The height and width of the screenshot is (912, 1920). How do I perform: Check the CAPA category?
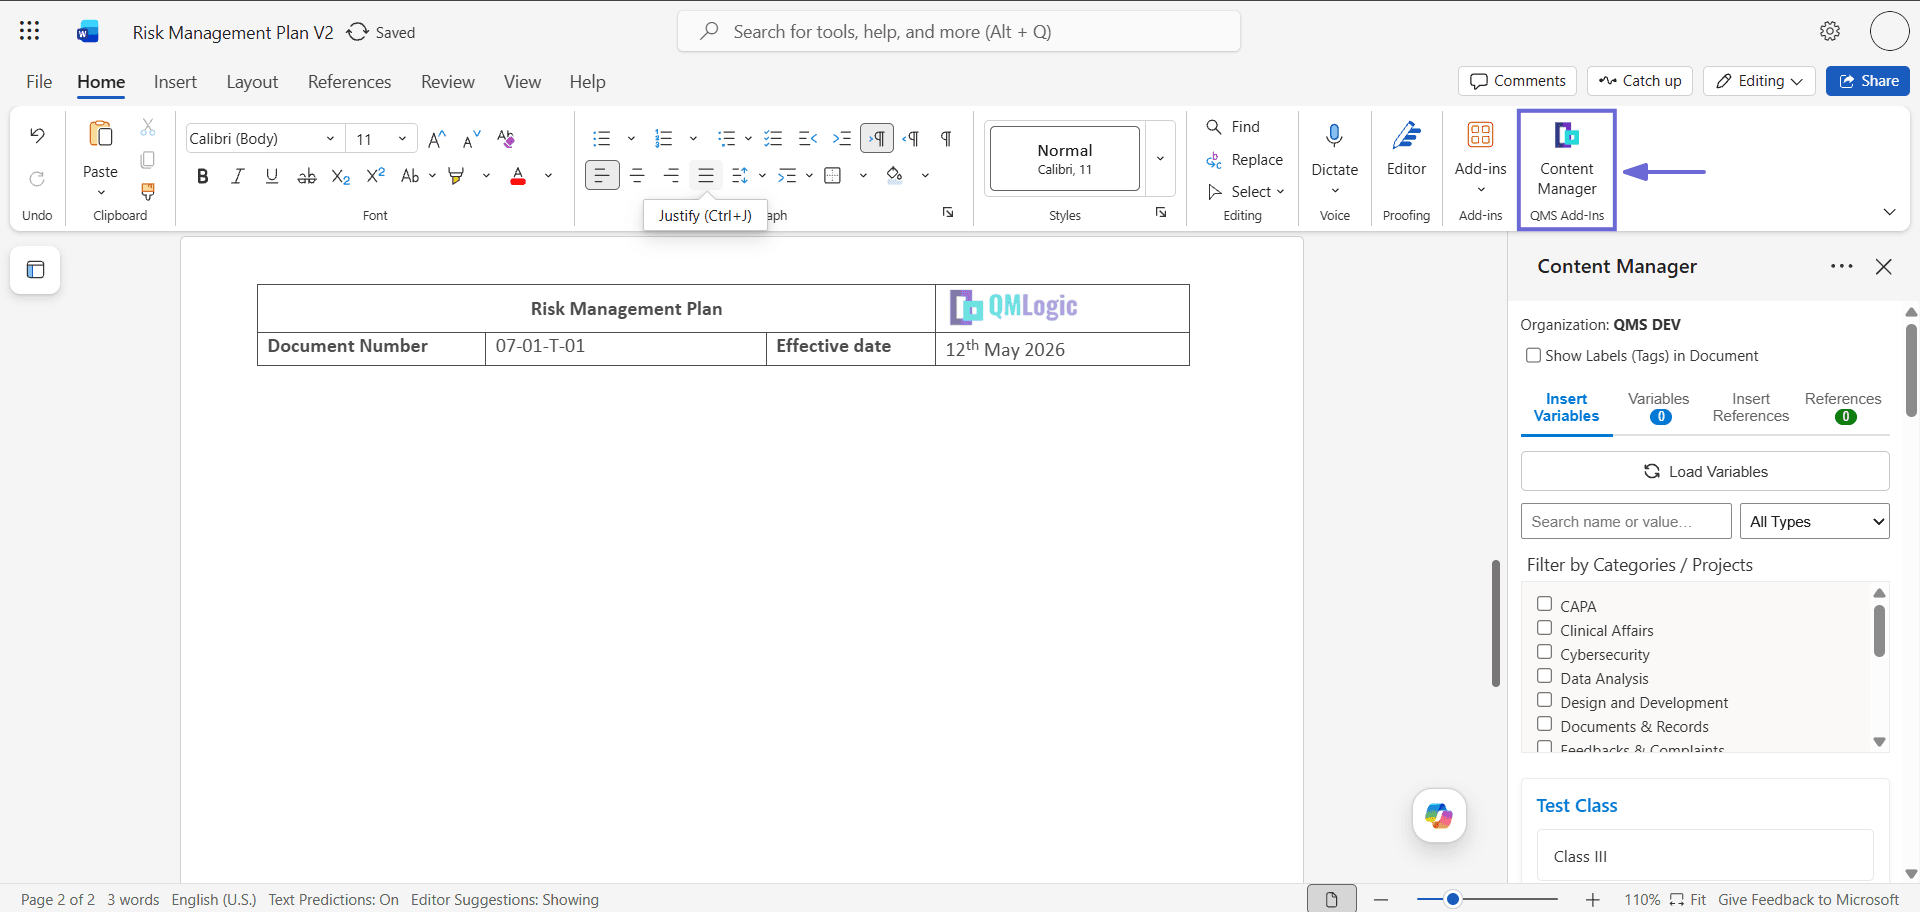click(1545, 604)
